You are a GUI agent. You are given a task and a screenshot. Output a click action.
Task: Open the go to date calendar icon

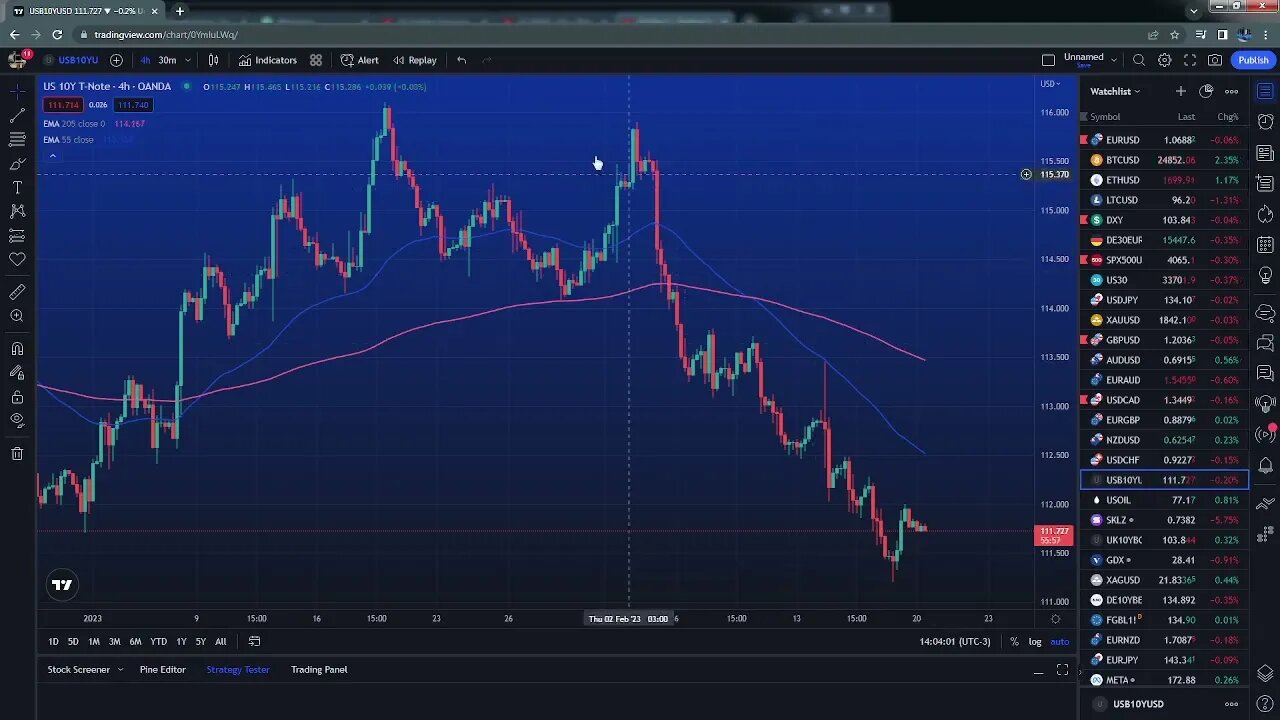click(254, 641)
